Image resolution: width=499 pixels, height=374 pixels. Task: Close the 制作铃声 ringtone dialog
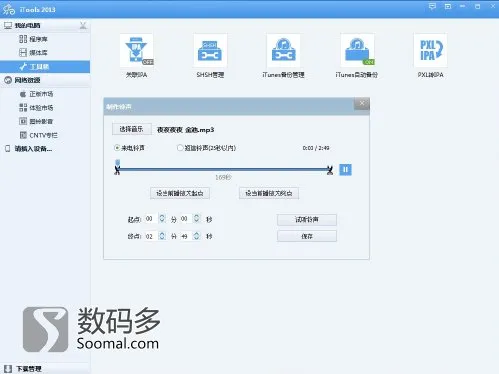tap(362, 103)
